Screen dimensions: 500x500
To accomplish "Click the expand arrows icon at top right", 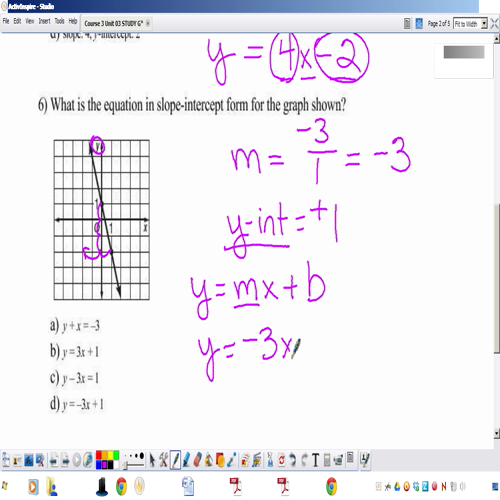I will point(495,23).
